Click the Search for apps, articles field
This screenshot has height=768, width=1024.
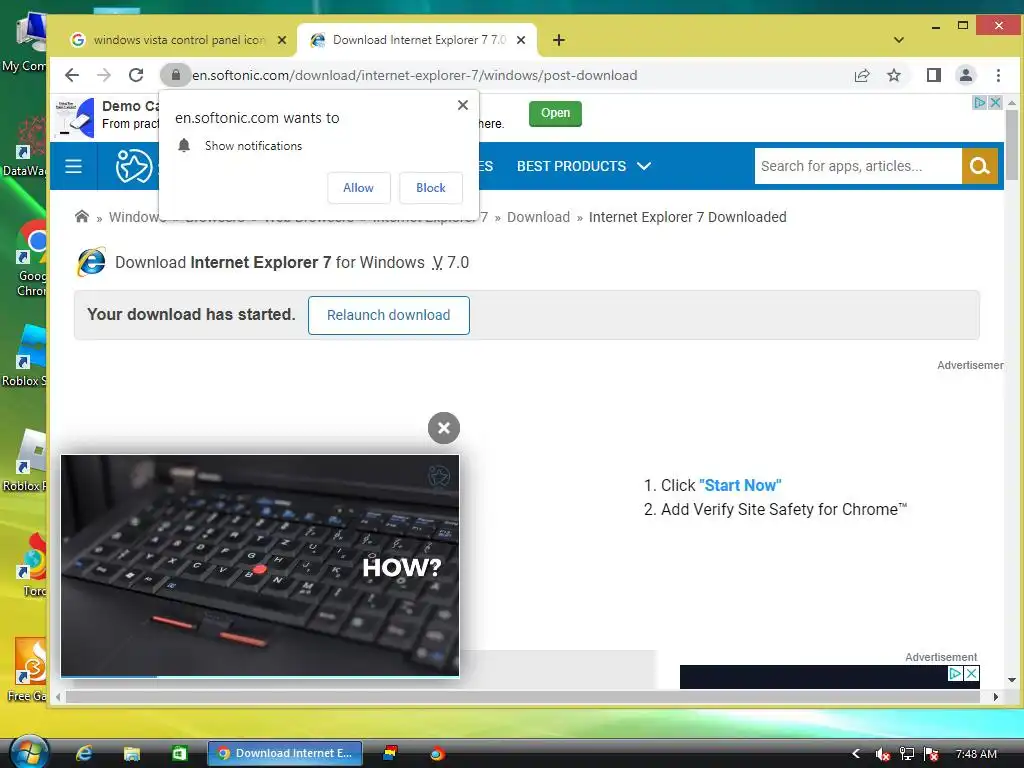(857, 166)
